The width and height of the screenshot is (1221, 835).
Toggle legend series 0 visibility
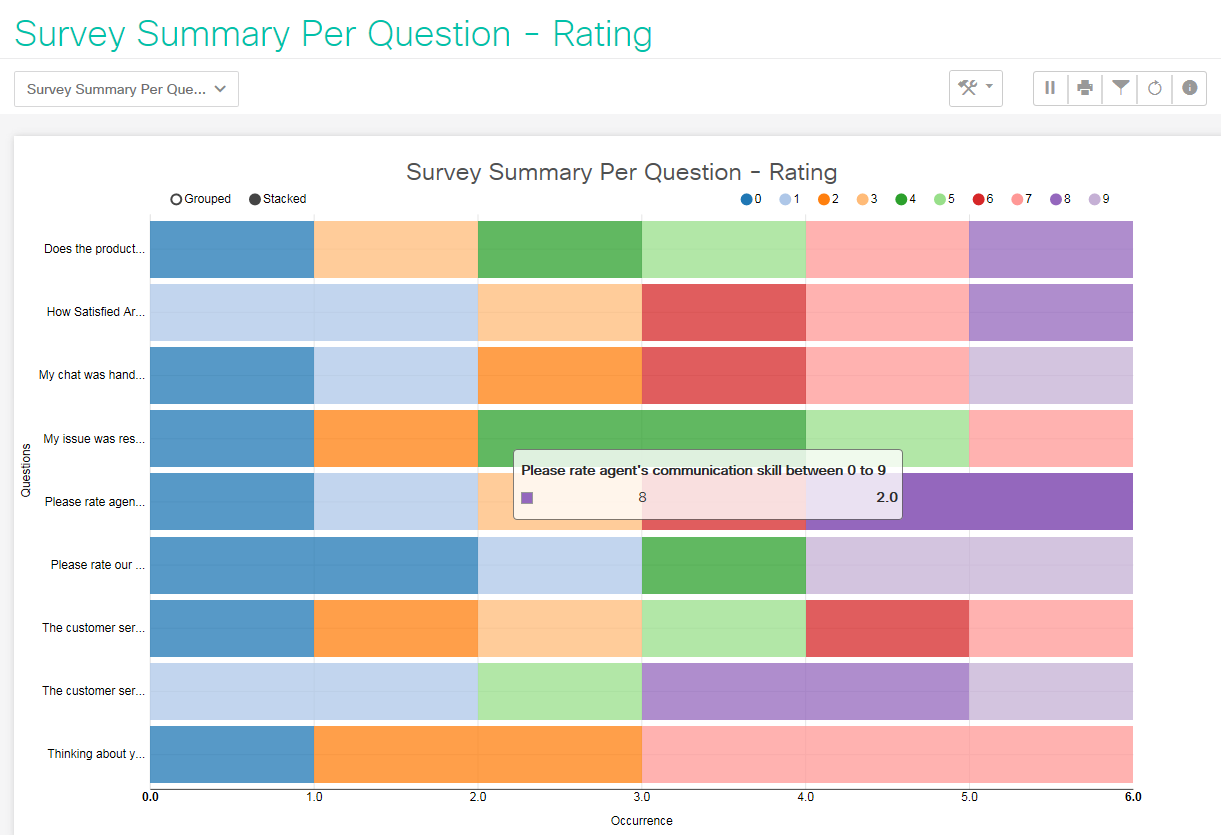(x=746, y=199)
